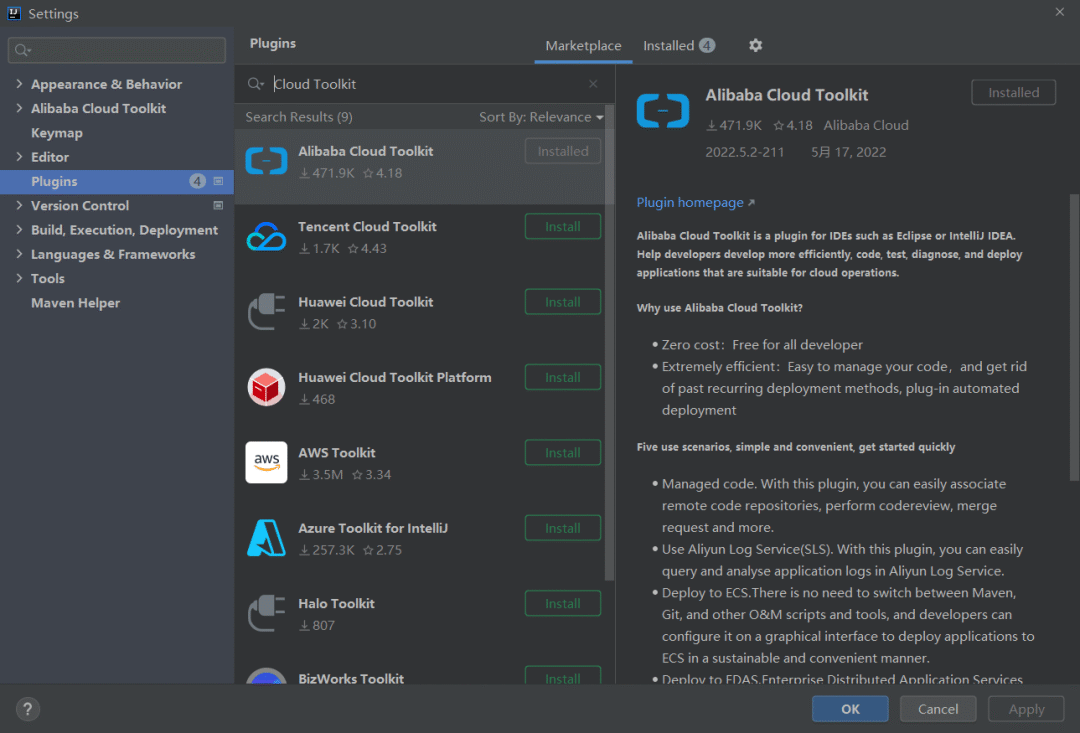The width and height of the screenshot is (1080, 733).
Task: Select the Azure Toolkit for IntelliJ icon
Action: [x=266, y=537]
